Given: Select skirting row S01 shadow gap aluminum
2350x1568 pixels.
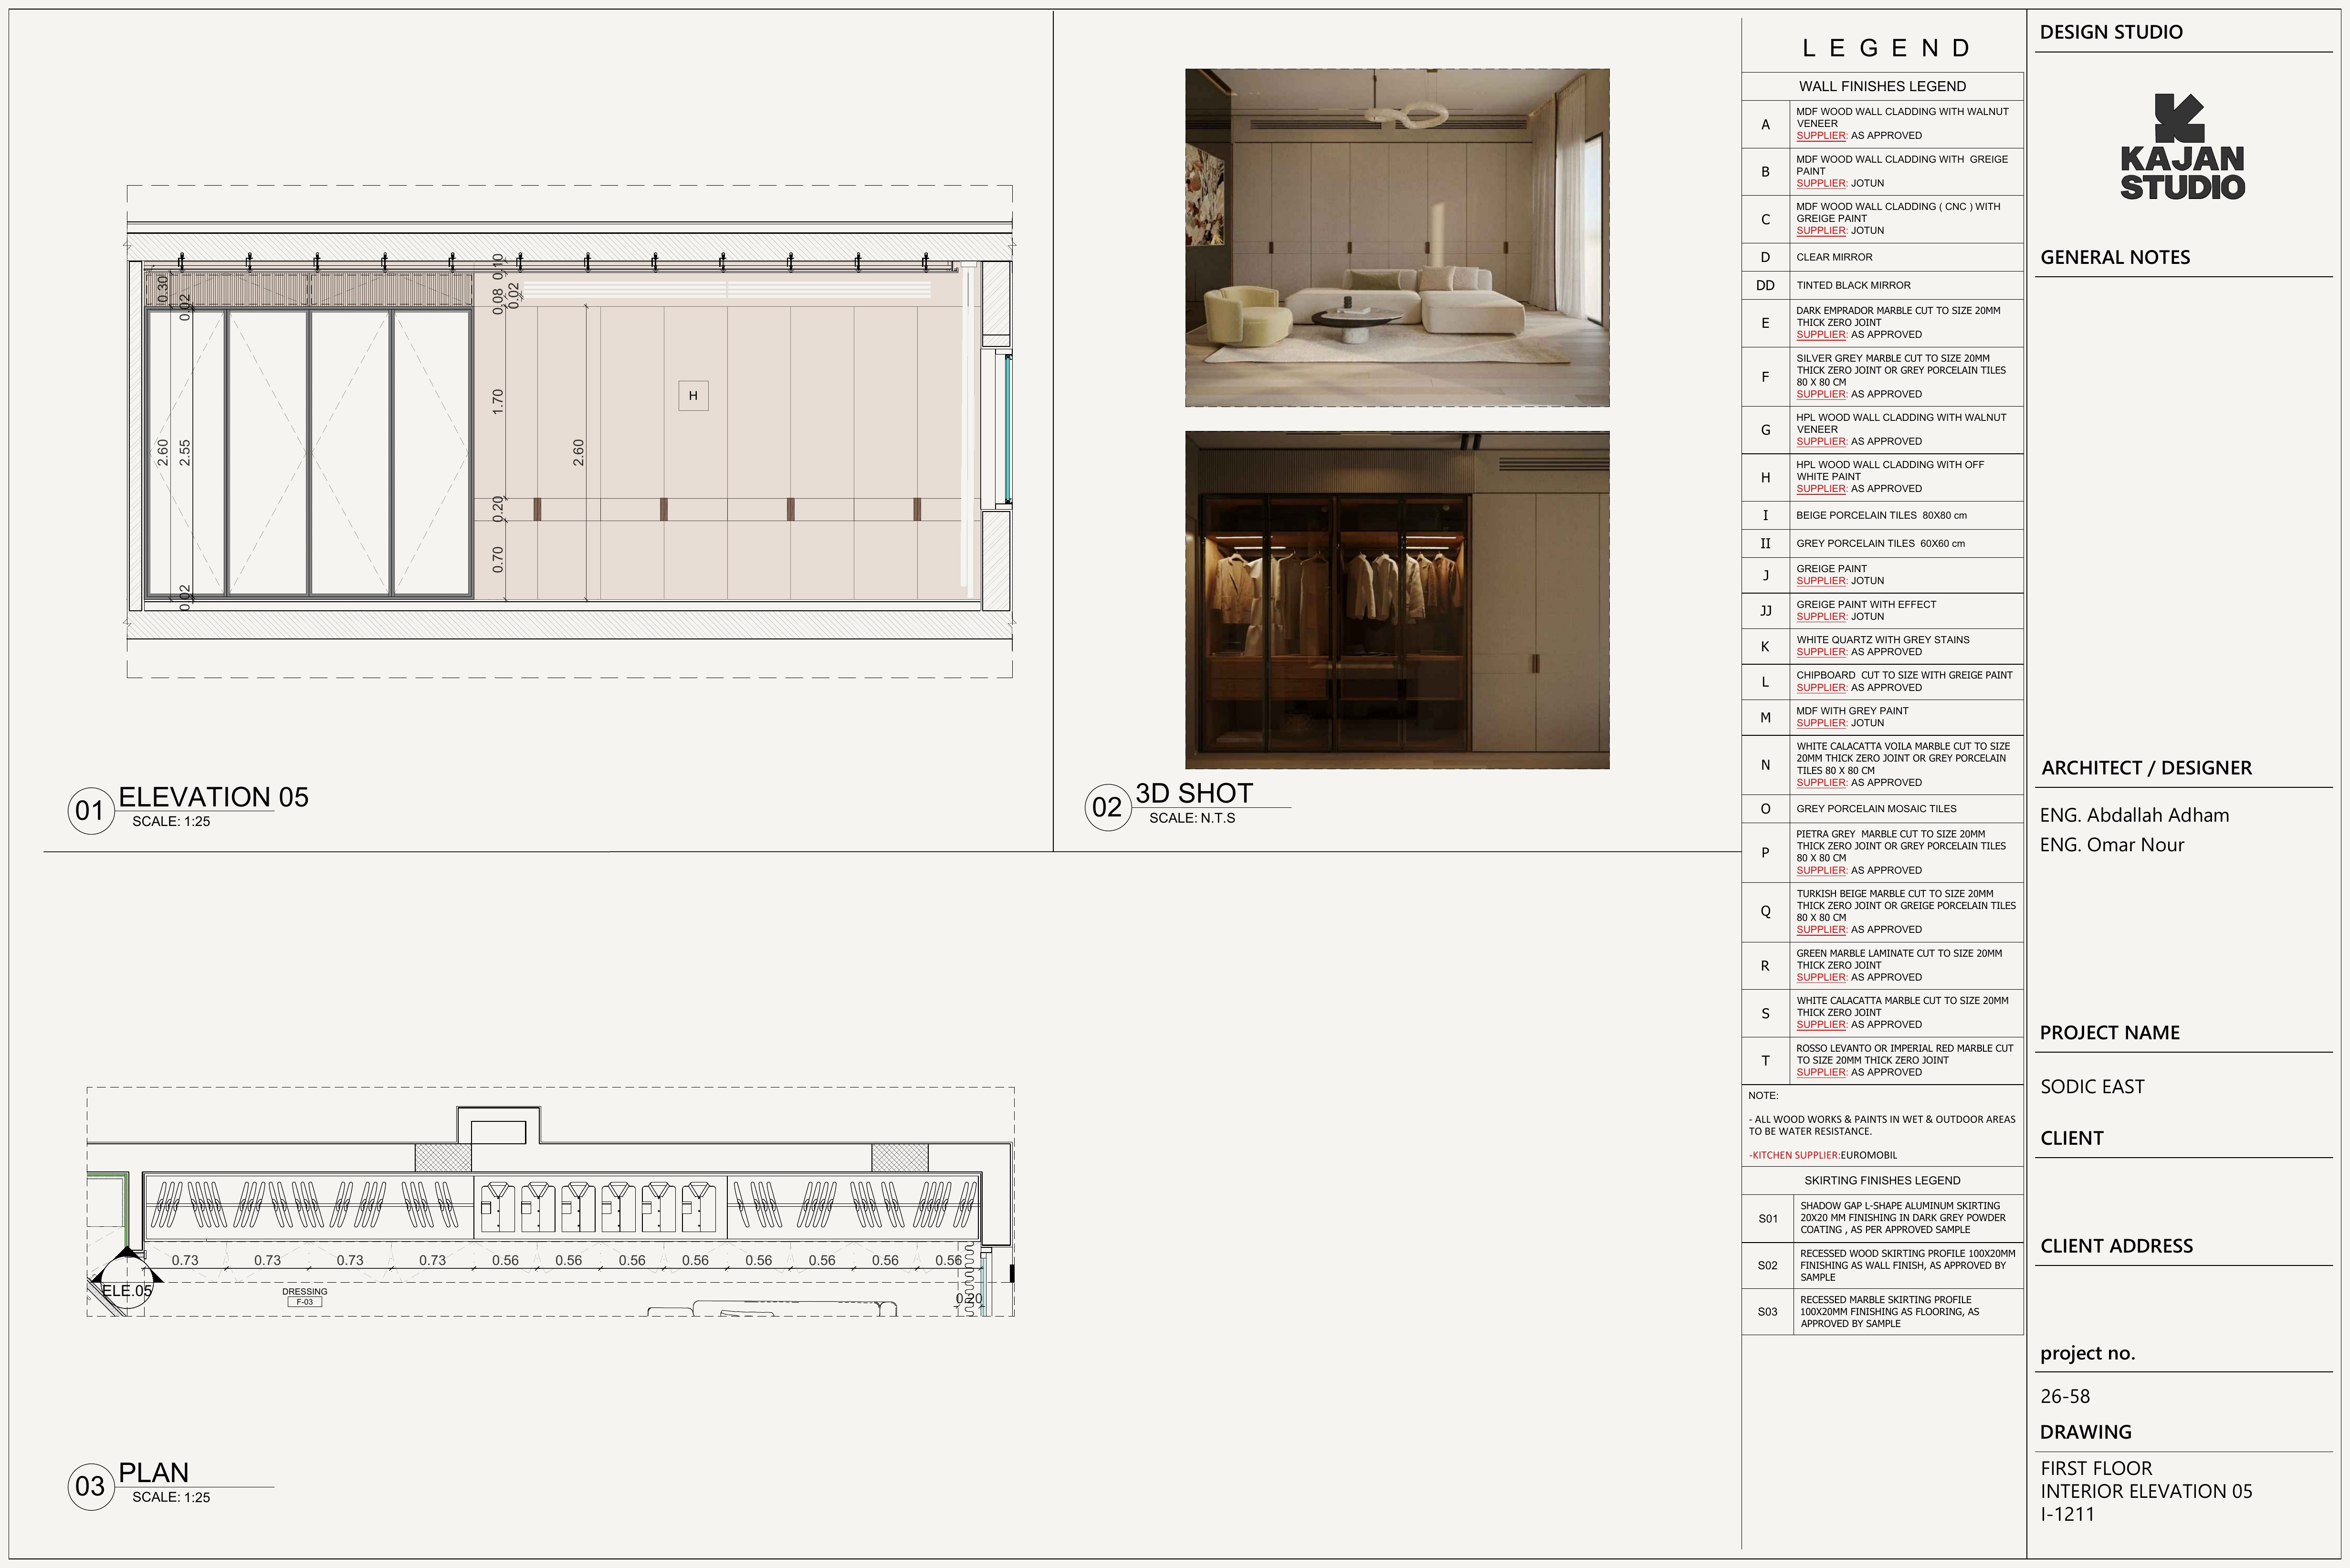Looking at the screenshot, I should [x=1882, y=1218].
